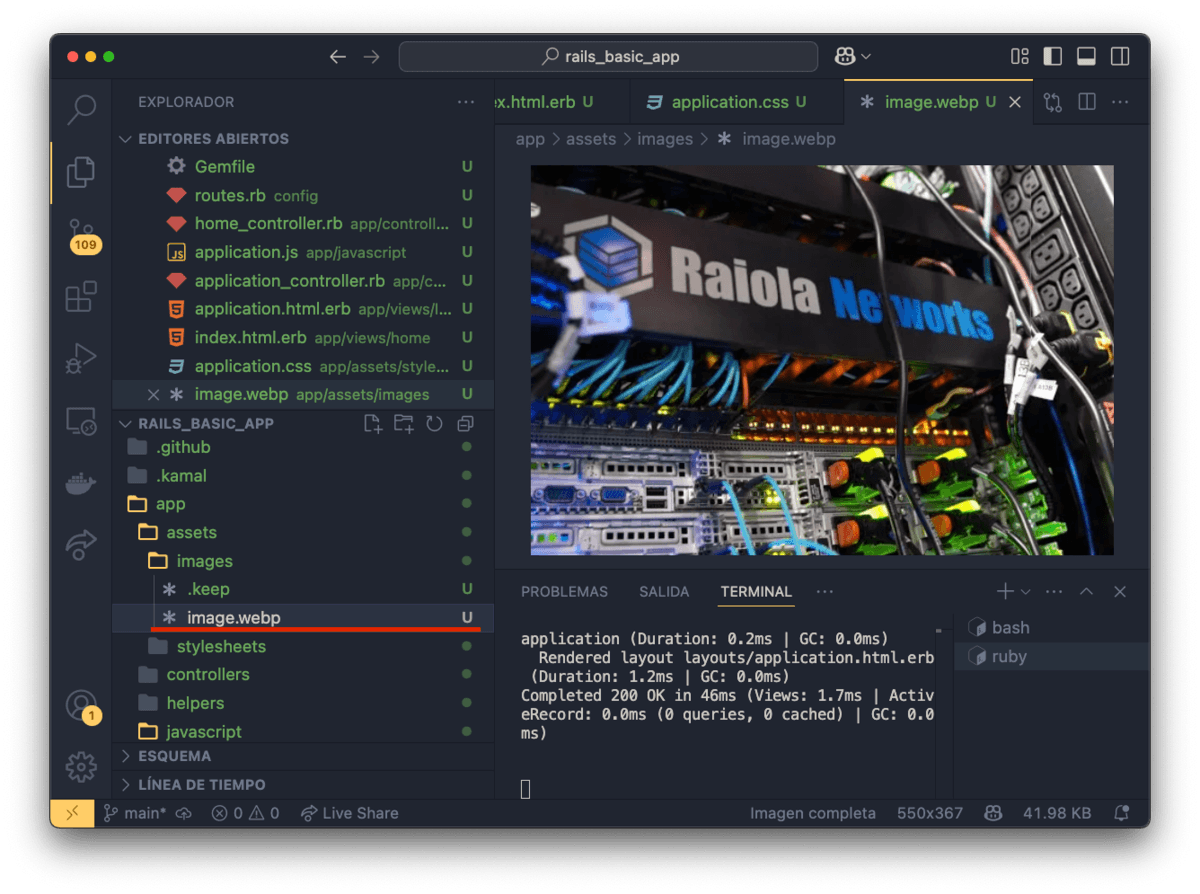Screen dimensions: 1200x894
Task: Go back with the left arrow
Action: point(338,57)
